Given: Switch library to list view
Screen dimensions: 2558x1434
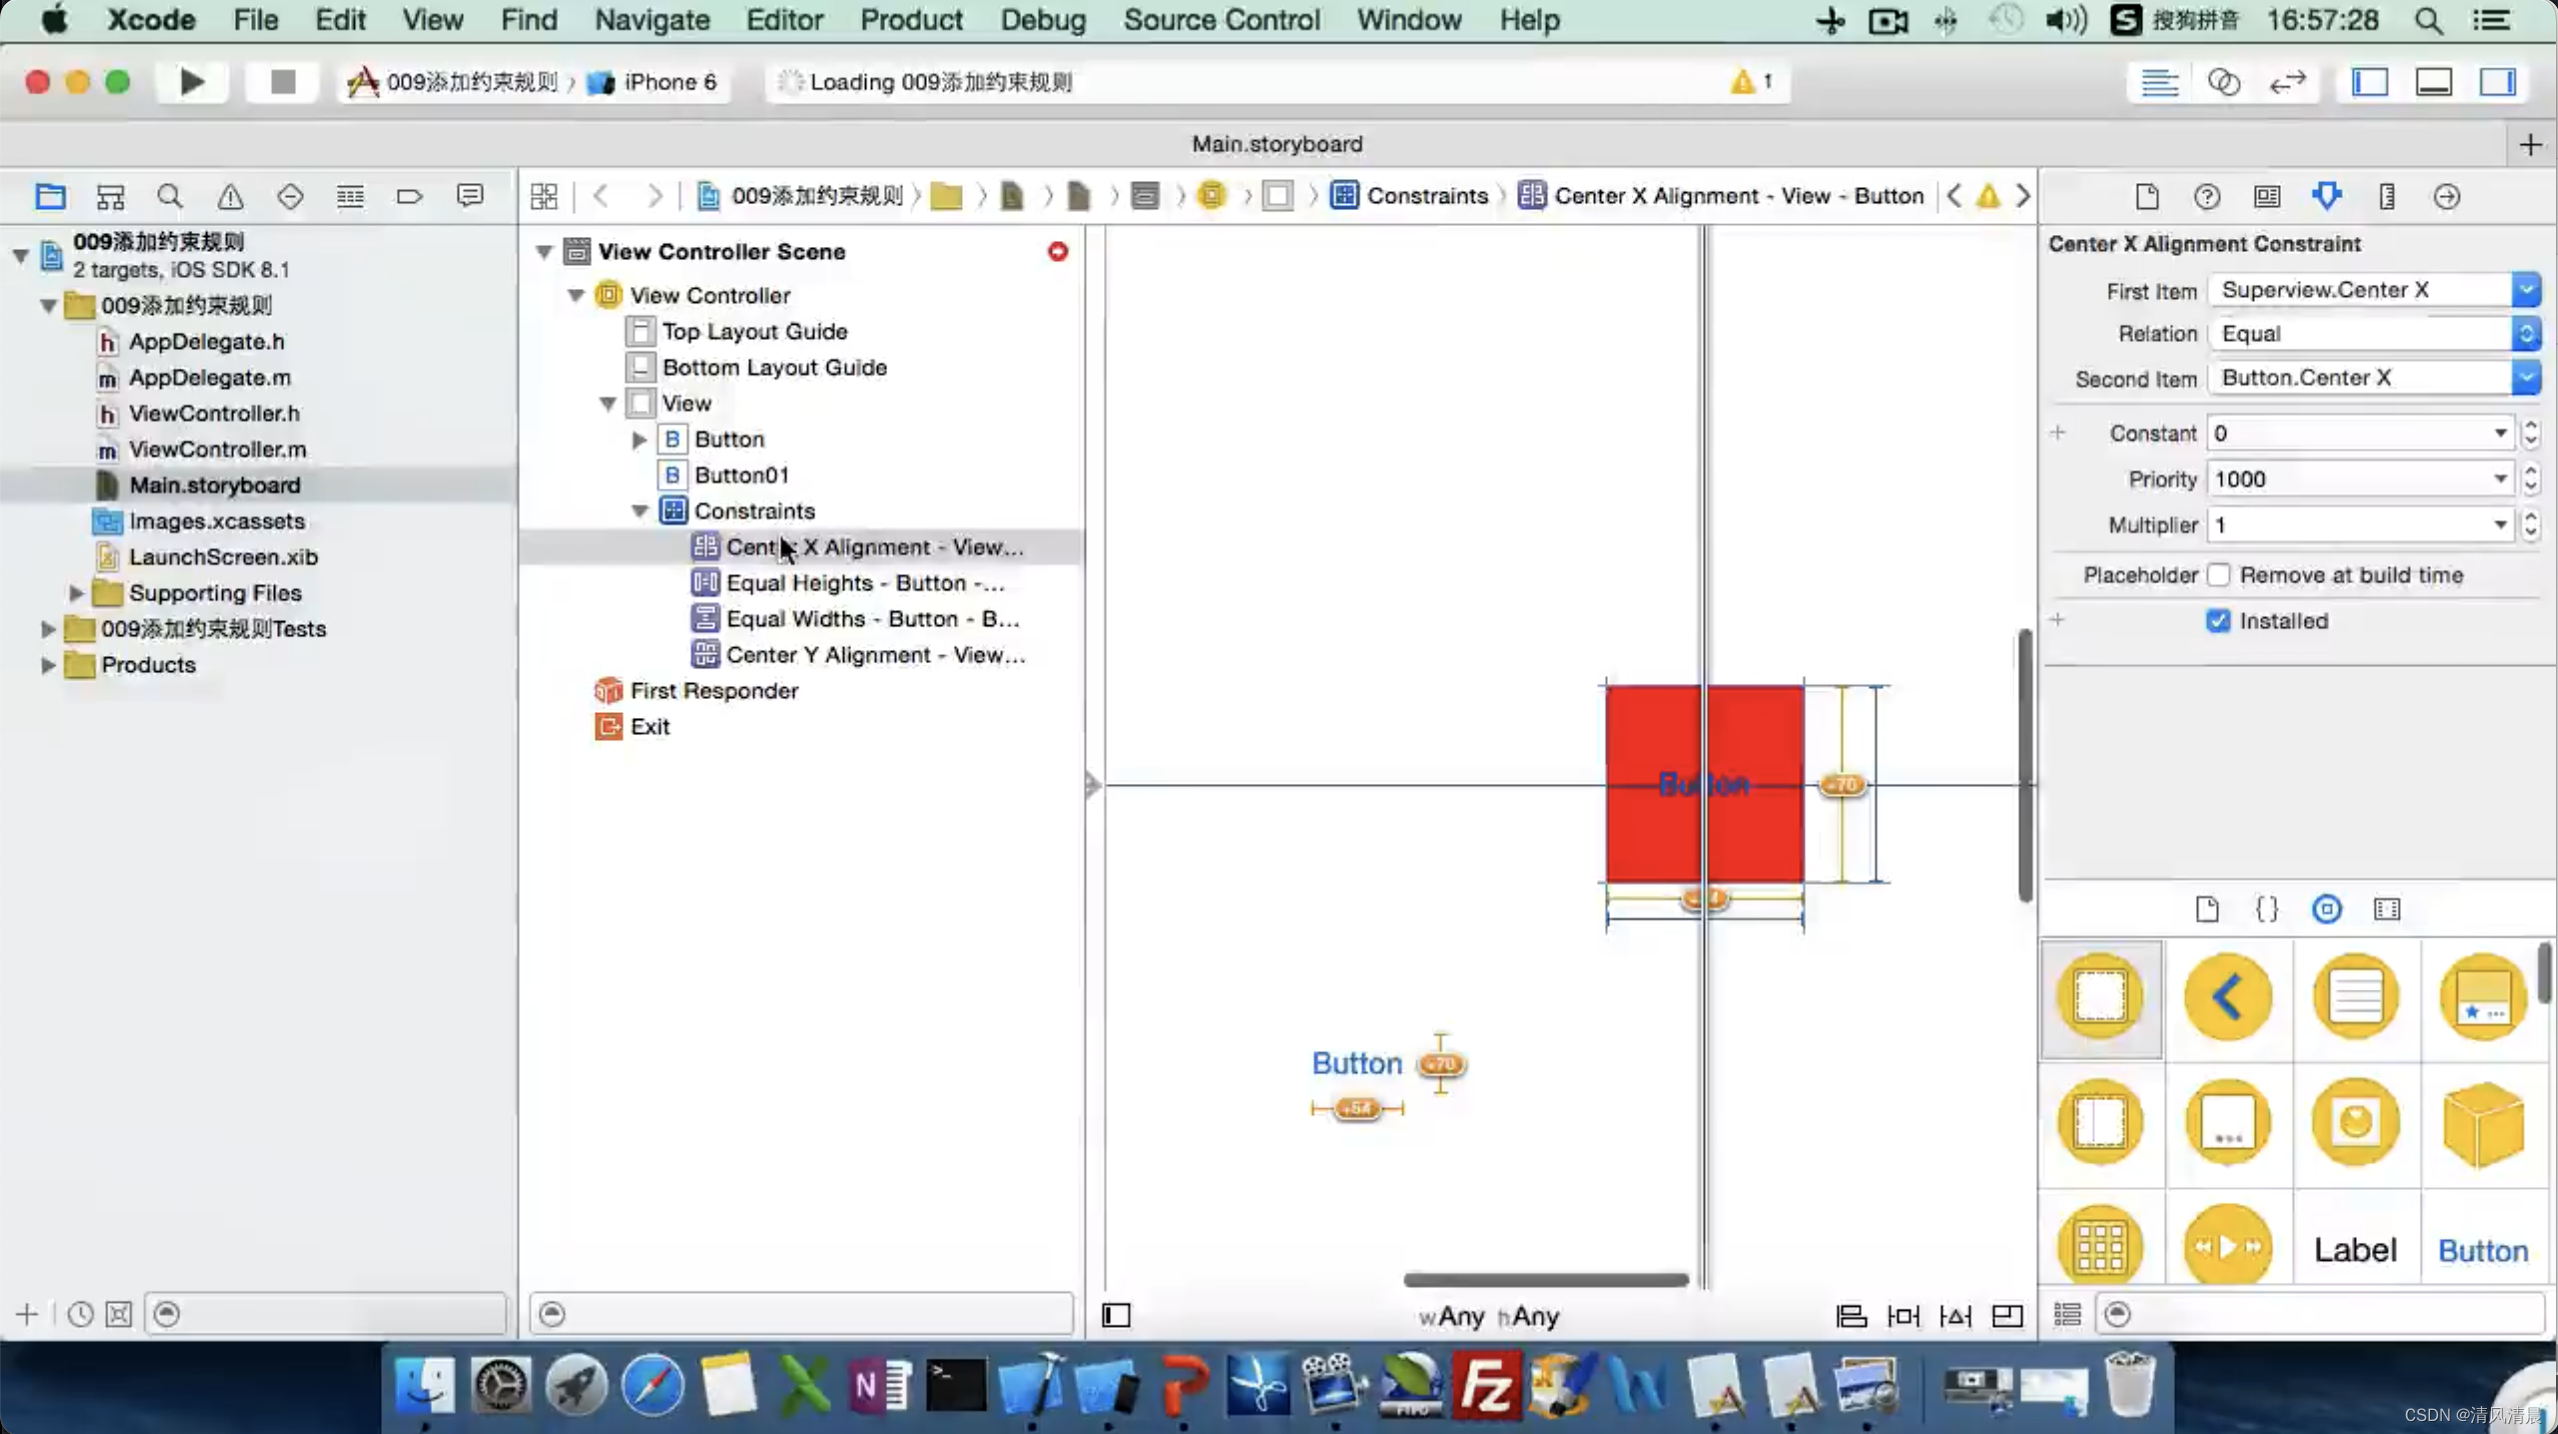Looking at the screenshot, I should (2067, 1314).
